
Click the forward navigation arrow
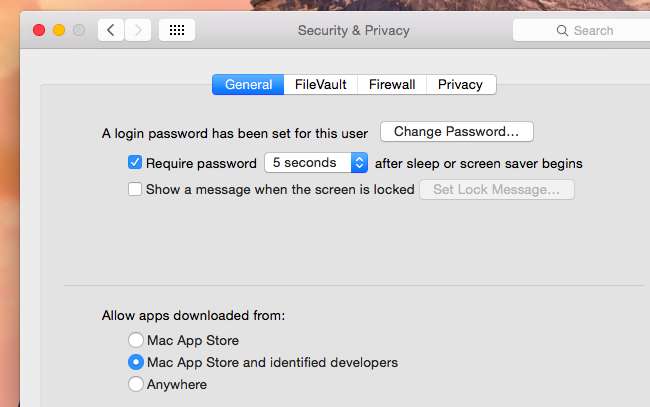pyautogui.click(x=137, y=30)
